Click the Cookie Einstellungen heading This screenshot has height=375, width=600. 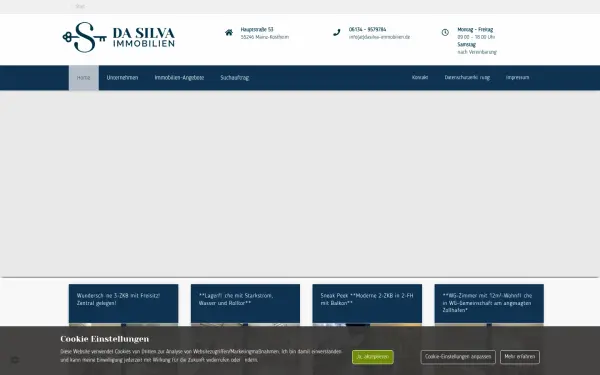[x=104, y=339]
